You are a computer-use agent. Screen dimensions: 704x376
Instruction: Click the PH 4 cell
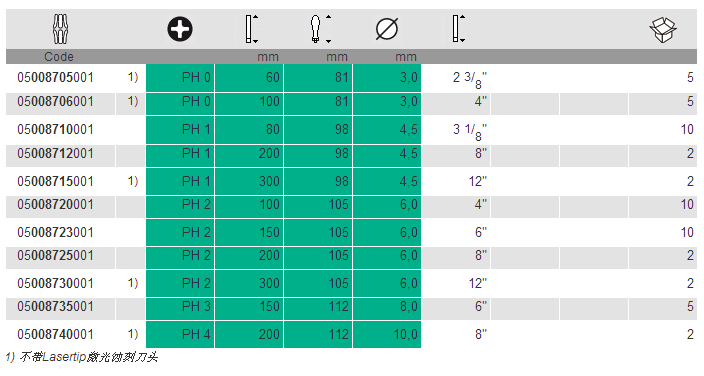click(180, 334)
